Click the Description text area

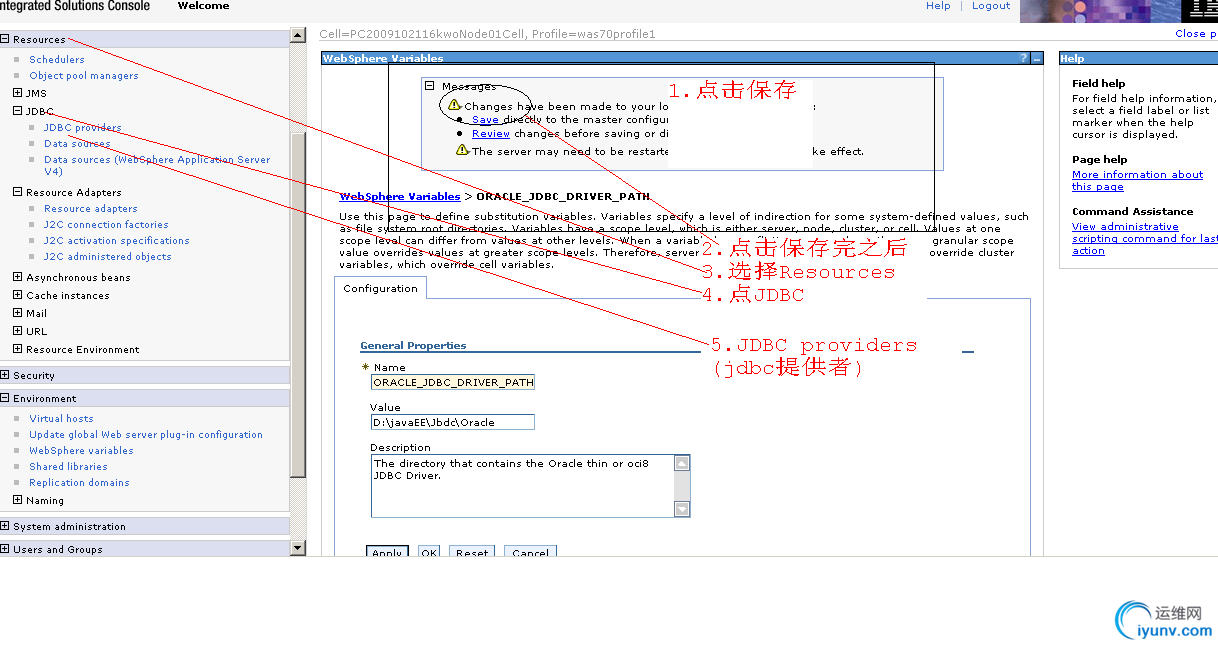tap(522, 486)
